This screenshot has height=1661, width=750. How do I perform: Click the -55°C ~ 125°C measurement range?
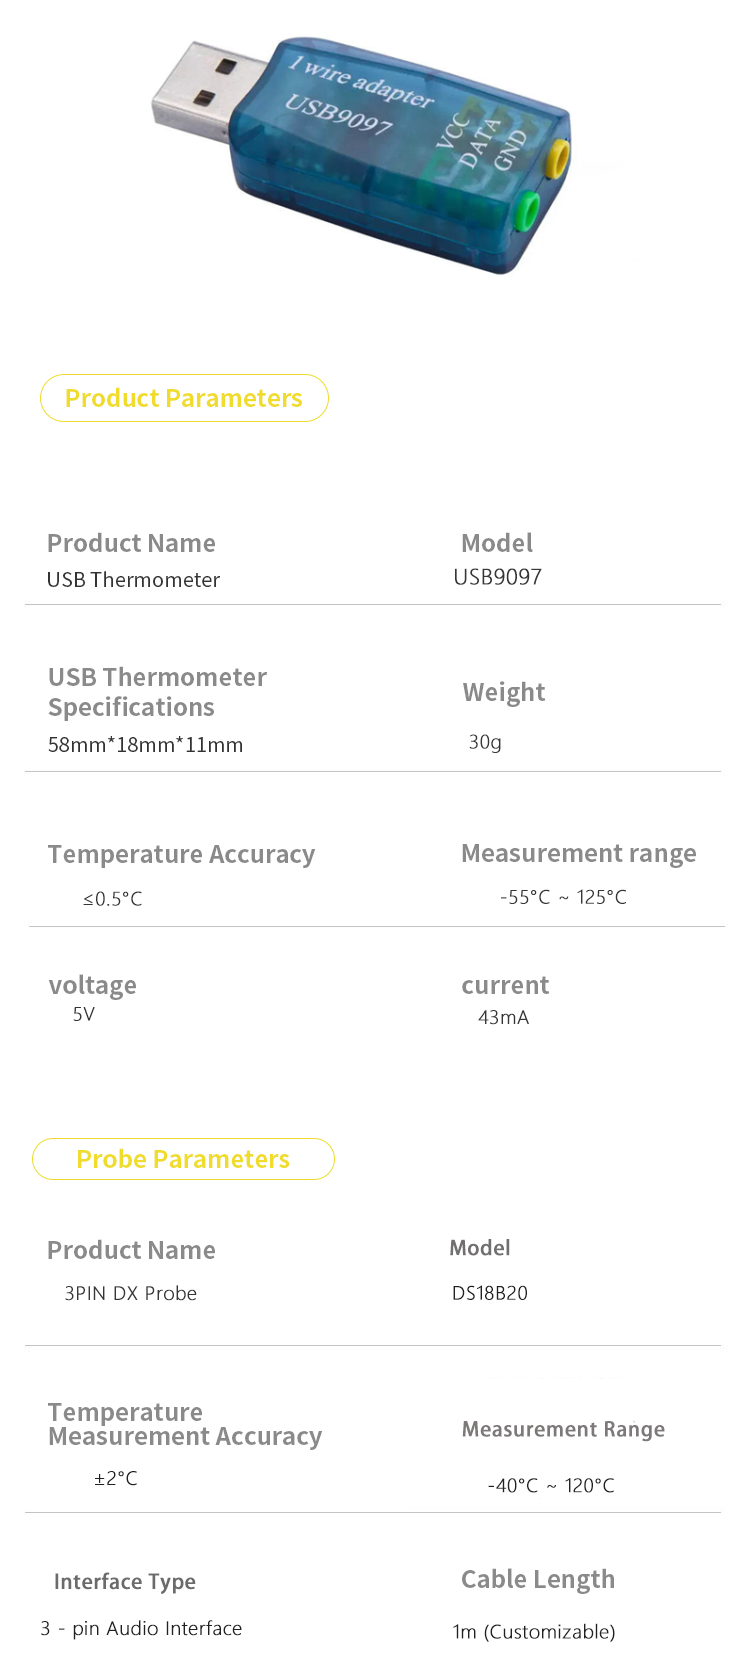coord(563,897)
